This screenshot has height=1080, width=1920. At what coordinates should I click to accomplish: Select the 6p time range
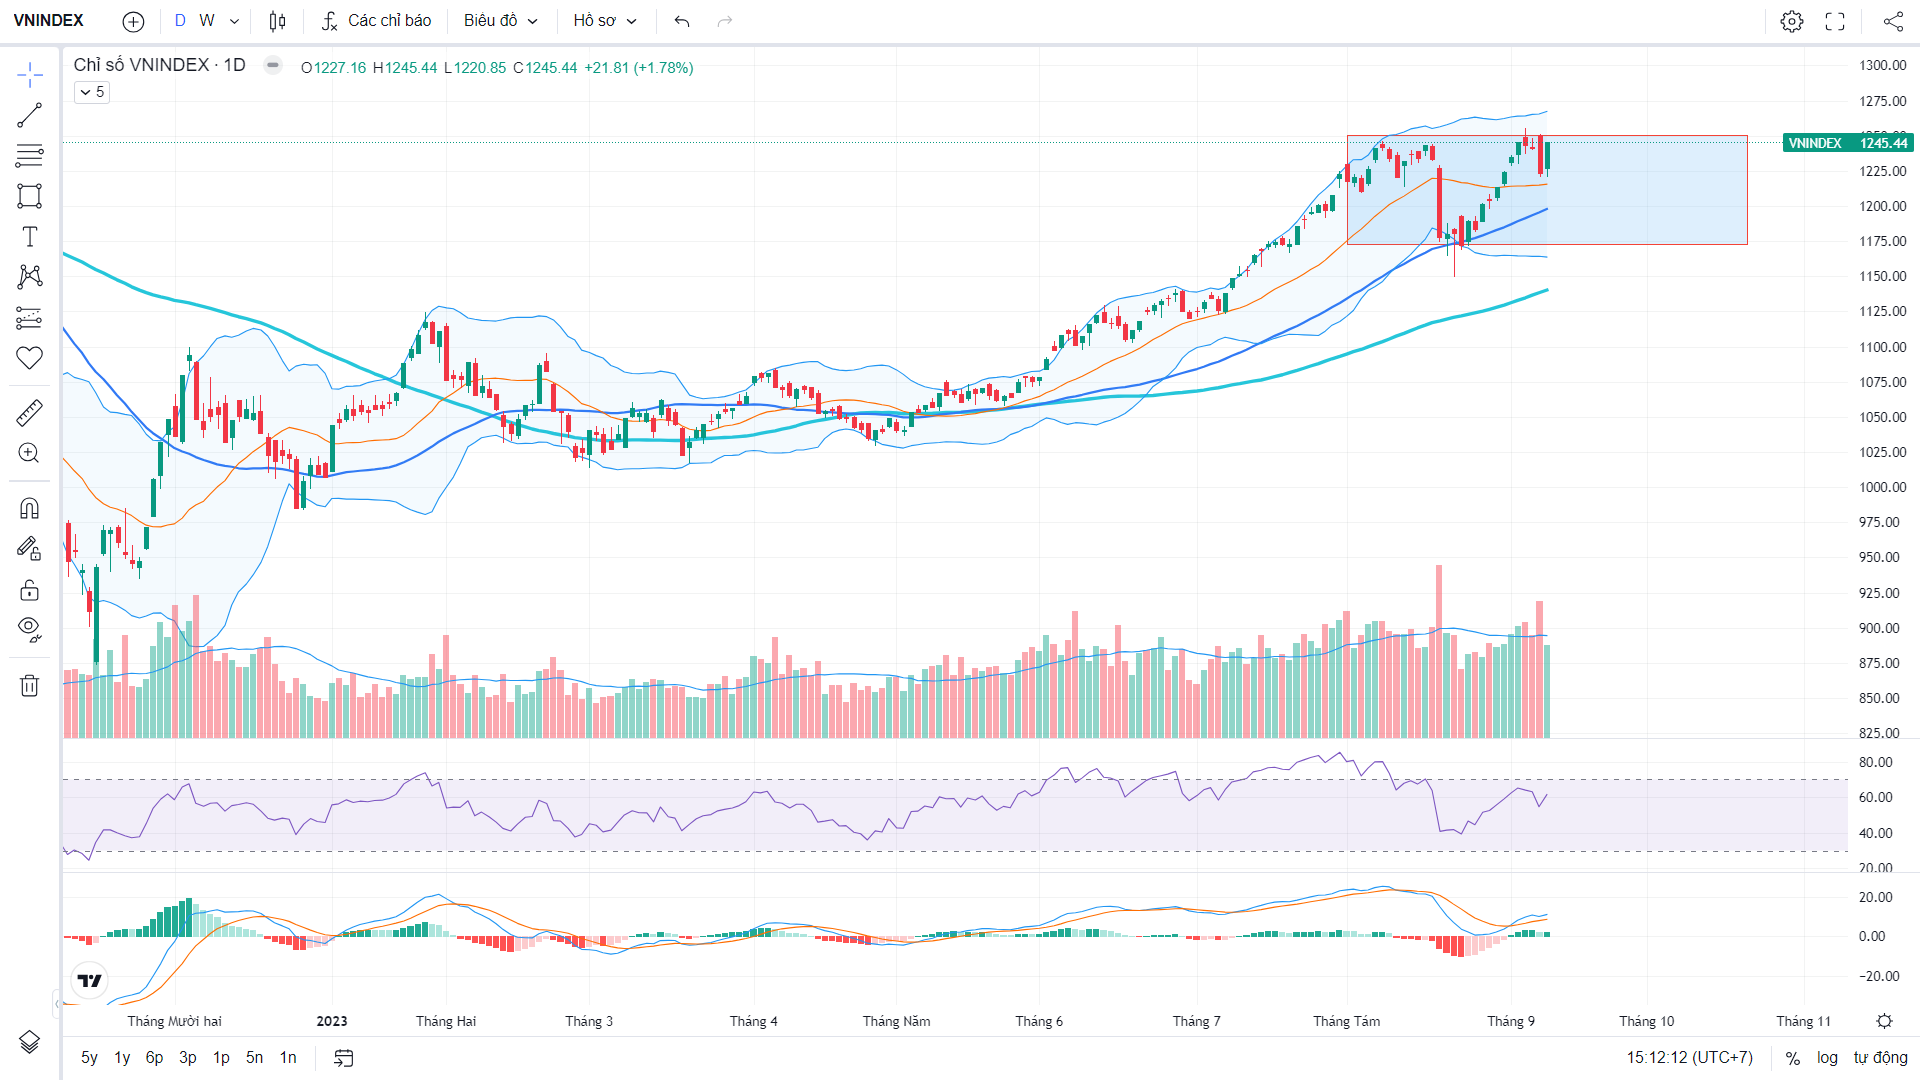tap(154, 1058)
